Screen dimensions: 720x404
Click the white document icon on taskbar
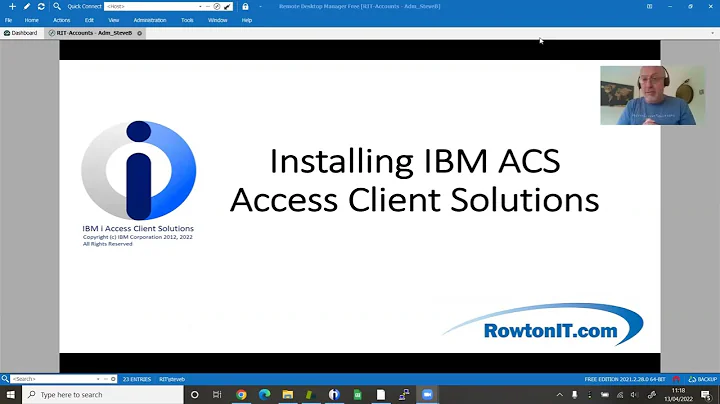click(381, 395)
